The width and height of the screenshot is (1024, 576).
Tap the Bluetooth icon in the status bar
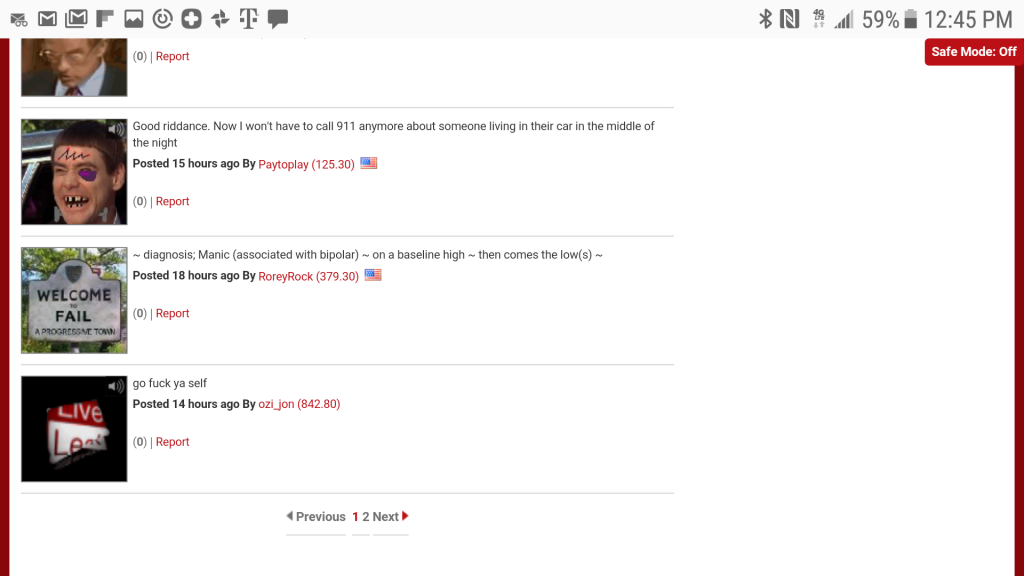tap(765, 19)
